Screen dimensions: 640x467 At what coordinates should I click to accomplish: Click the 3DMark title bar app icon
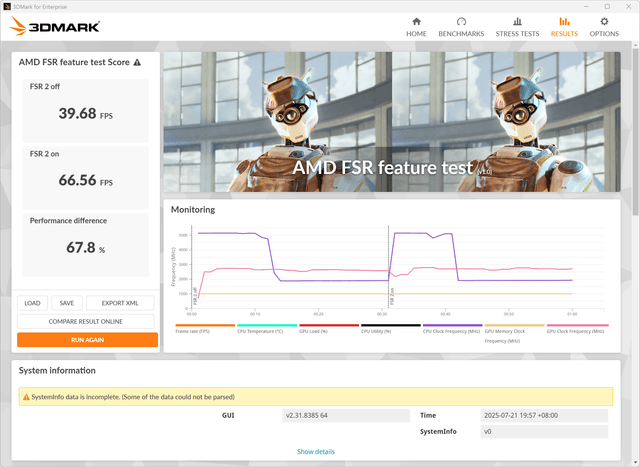[7, 7]
